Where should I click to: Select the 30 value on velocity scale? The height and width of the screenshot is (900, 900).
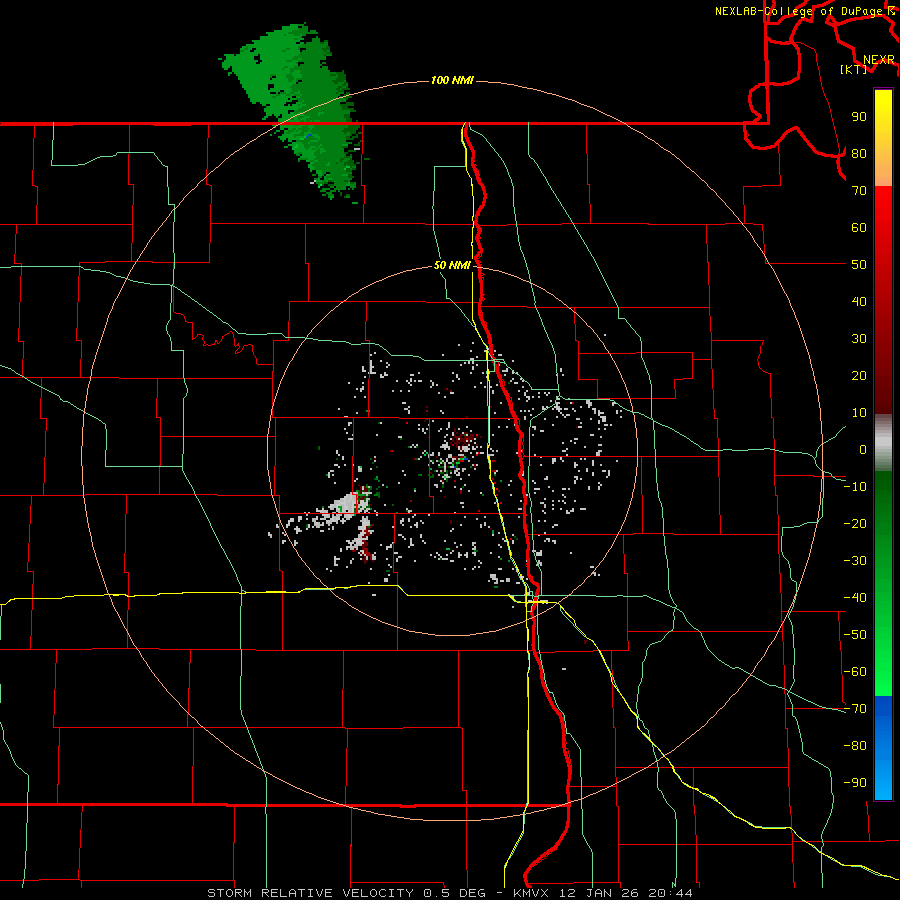coord(859,339)
